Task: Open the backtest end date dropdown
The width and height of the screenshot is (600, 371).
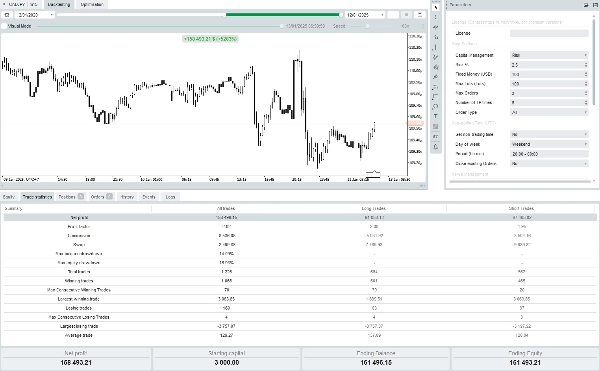Action: [365, 15]
